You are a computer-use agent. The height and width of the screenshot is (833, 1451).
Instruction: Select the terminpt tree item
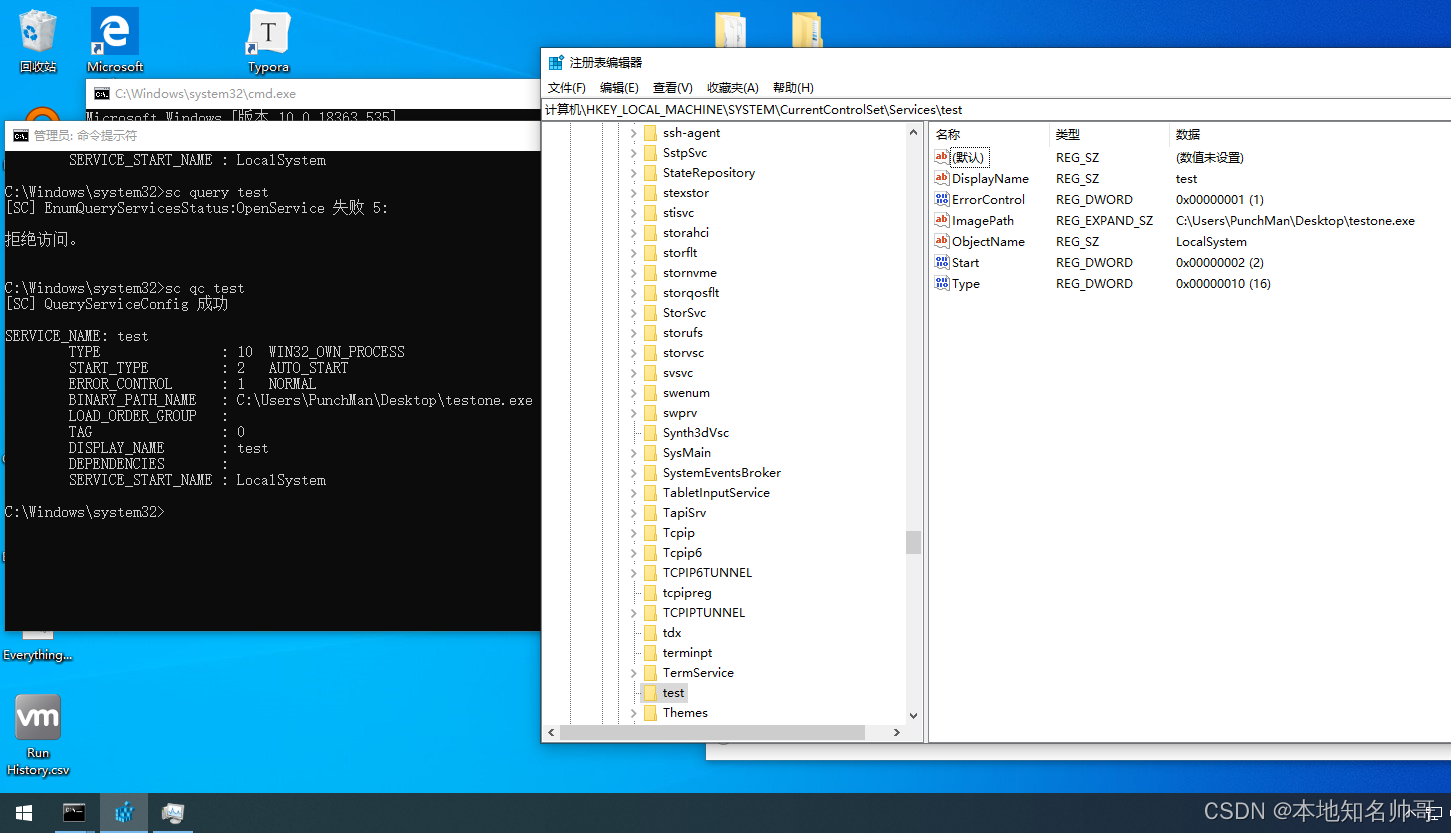[x=688, y=653]
